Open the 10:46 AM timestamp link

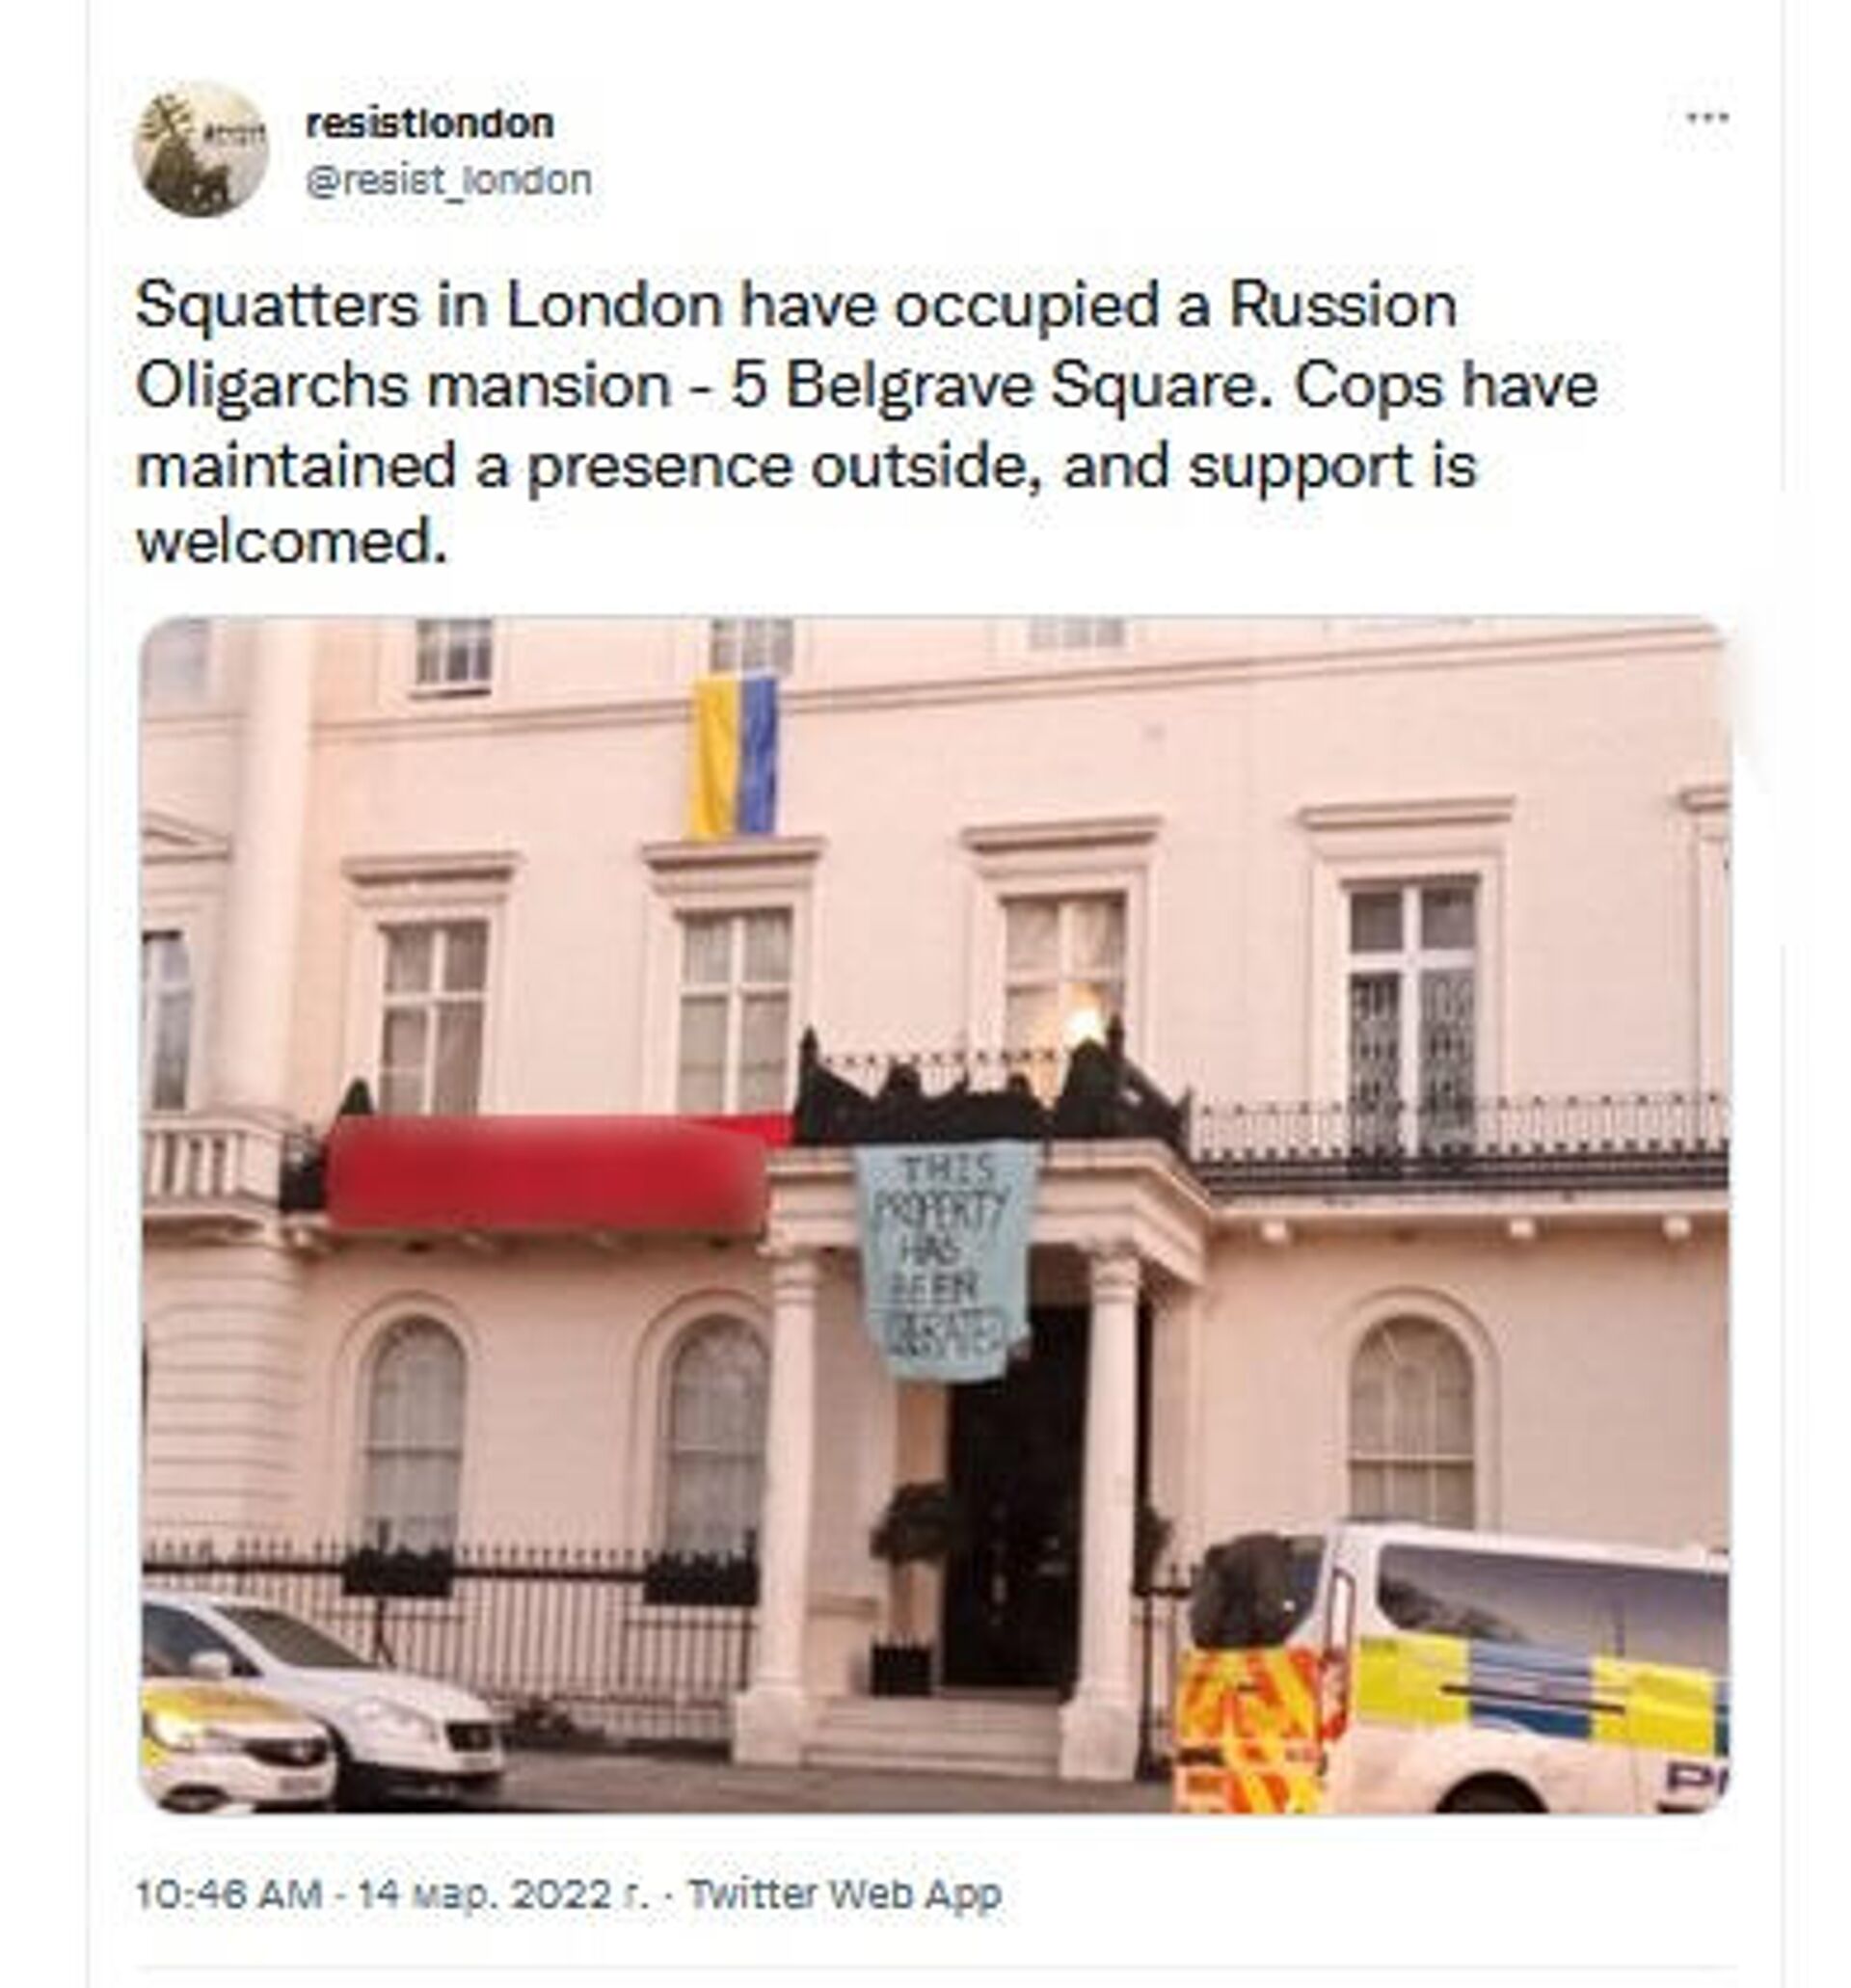tap(229, 1894)
